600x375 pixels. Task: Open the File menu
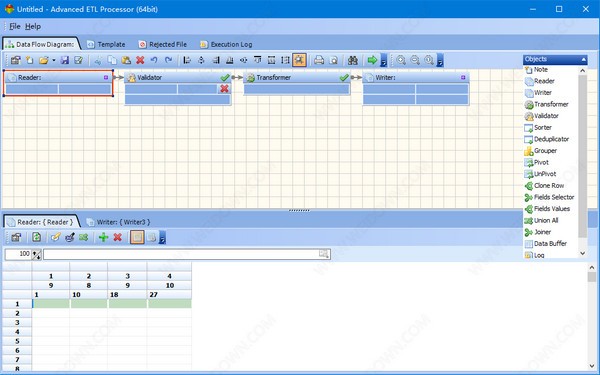point(15,26)
